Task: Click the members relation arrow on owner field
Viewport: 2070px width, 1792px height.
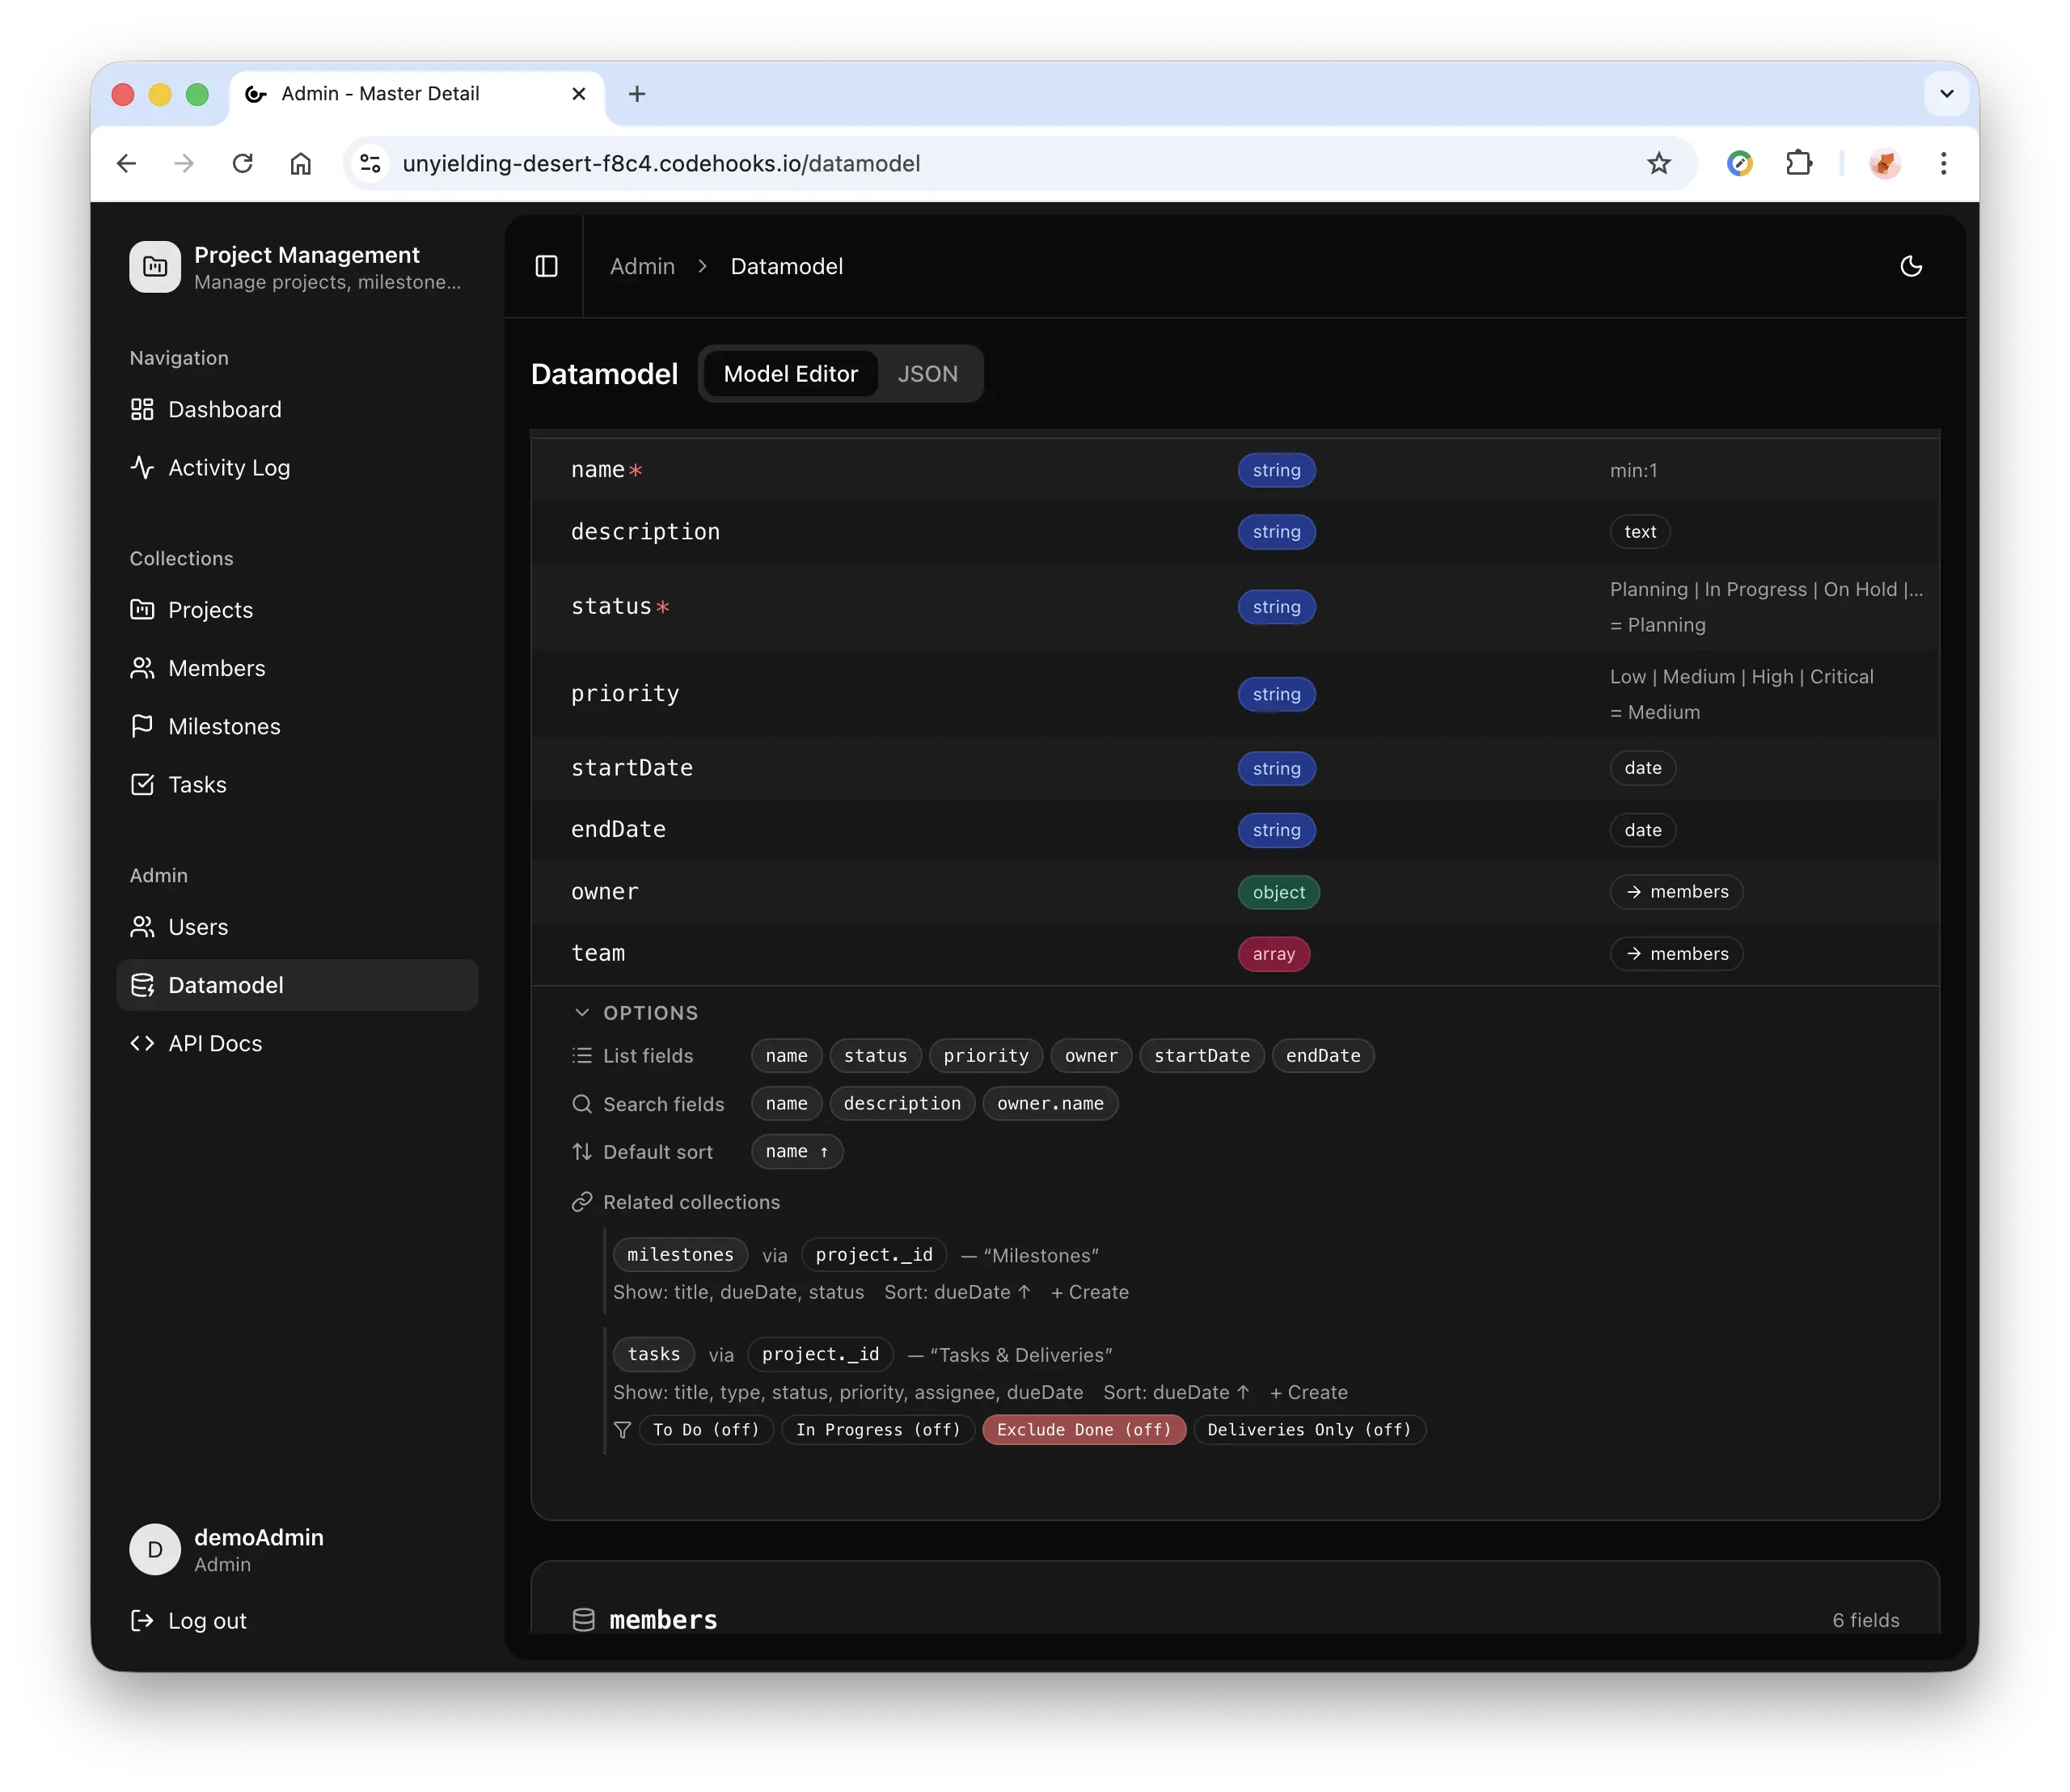Action: (x=1676, y=892)
